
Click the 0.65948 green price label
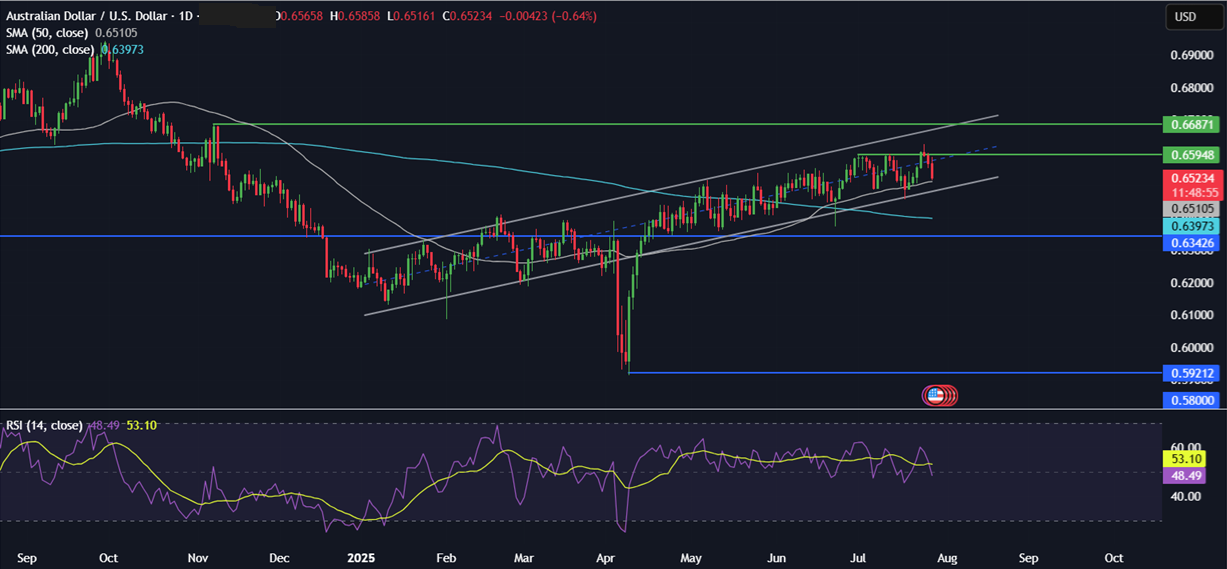(x=1191, y=155)
